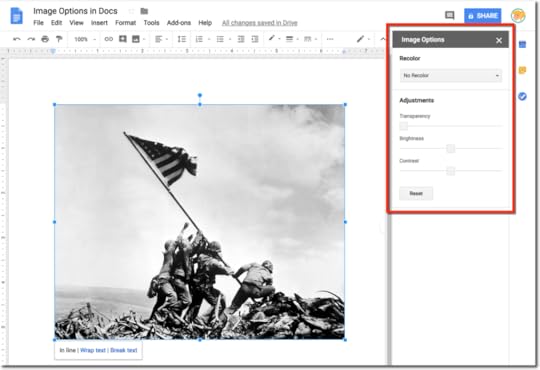This screenshot has width=540, height=370.
Task: Expand the Insert image dropdown arrow
Action: pyautogui.click(x=144, y=39)
